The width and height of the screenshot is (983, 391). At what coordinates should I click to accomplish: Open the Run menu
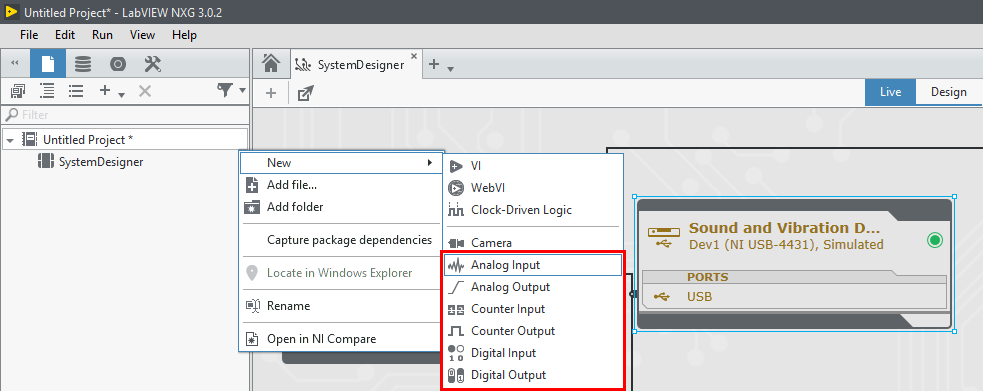coord(102,35)
